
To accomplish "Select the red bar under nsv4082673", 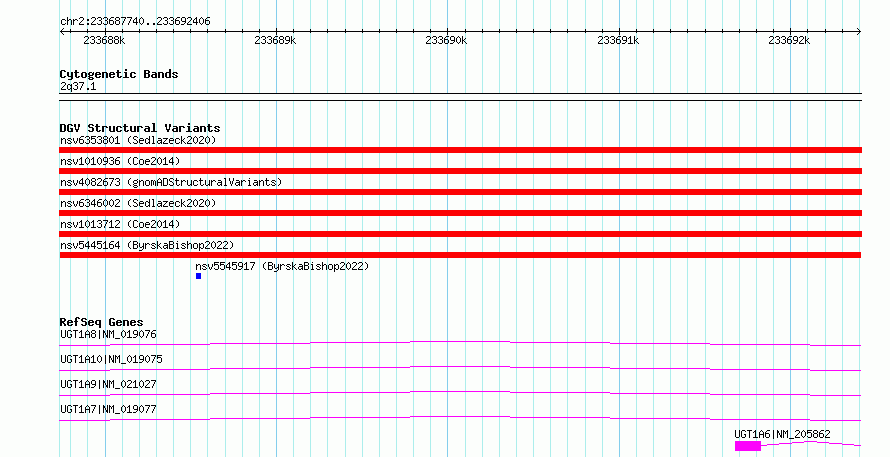I will [460, 192].
